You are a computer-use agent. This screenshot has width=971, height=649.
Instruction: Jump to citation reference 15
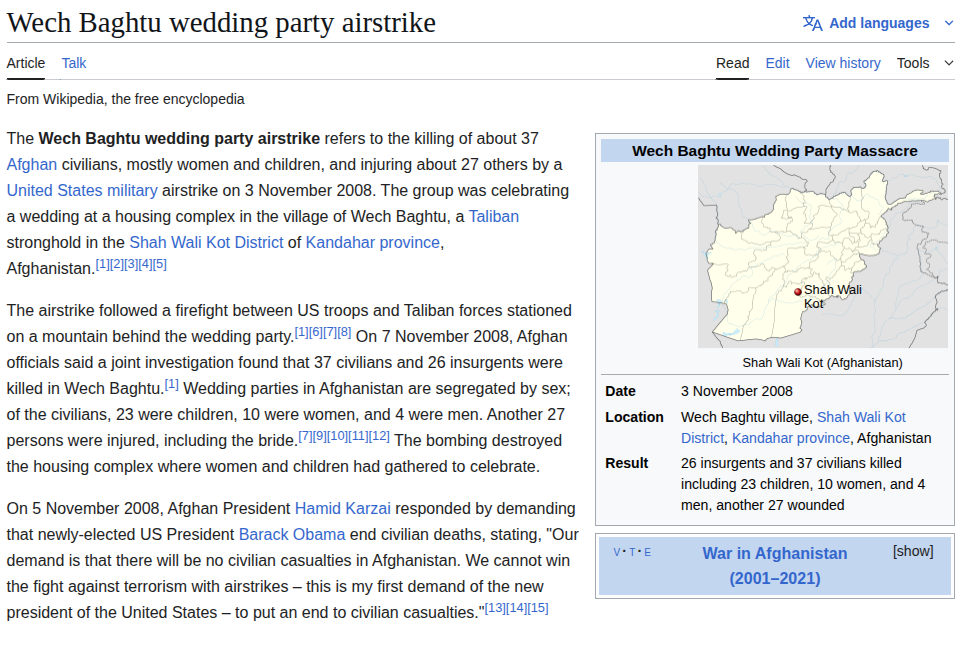pos(538,608)
